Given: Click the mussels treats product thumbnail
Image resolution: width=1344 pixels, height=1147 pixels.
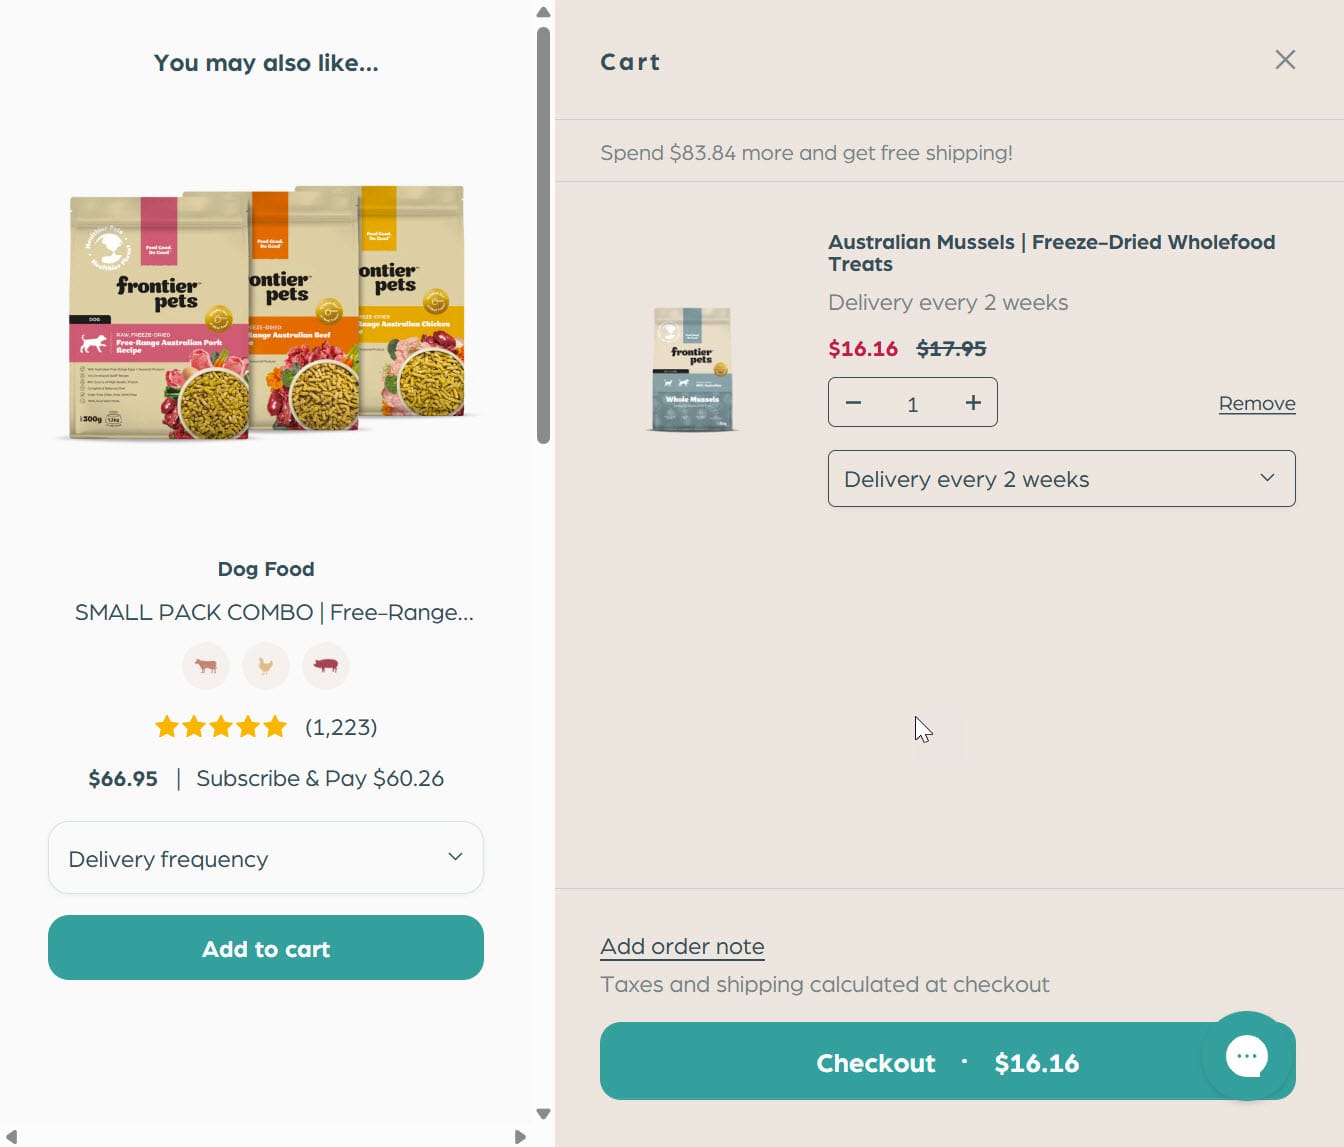Looking at the screenshot, I should click(x=692, y=369).
